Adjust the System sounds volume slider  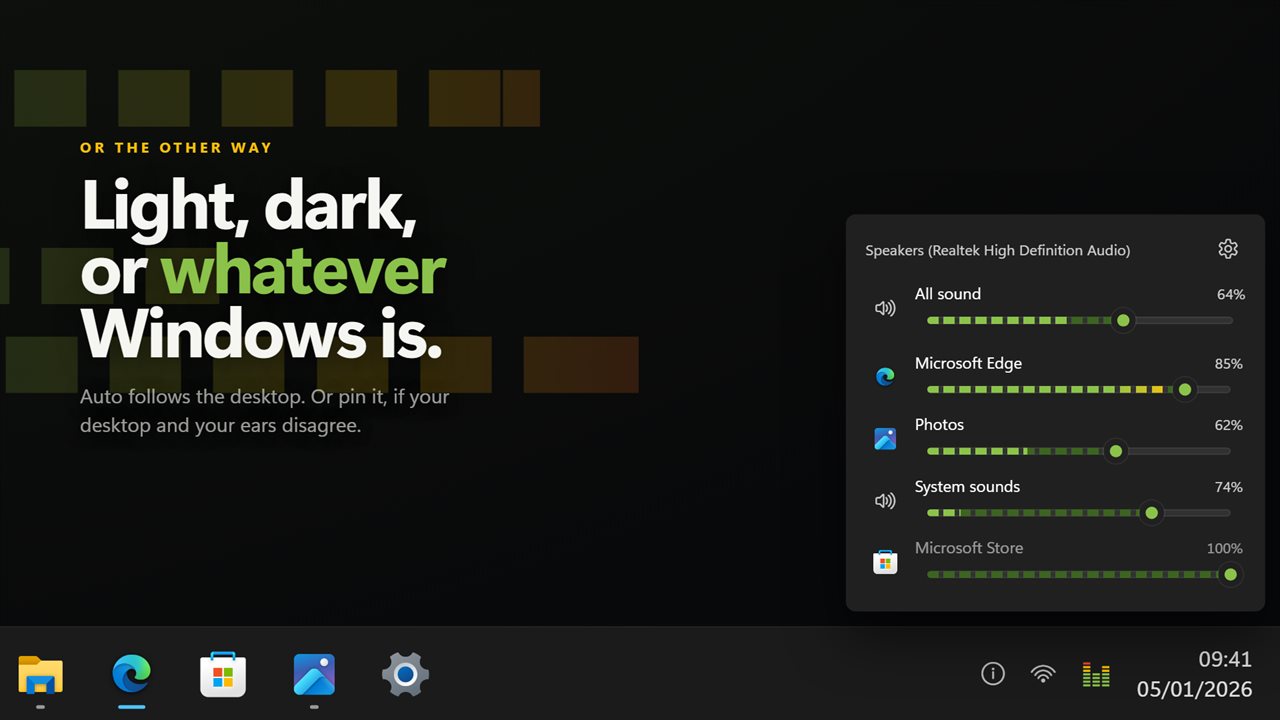tap(1080, 513)
